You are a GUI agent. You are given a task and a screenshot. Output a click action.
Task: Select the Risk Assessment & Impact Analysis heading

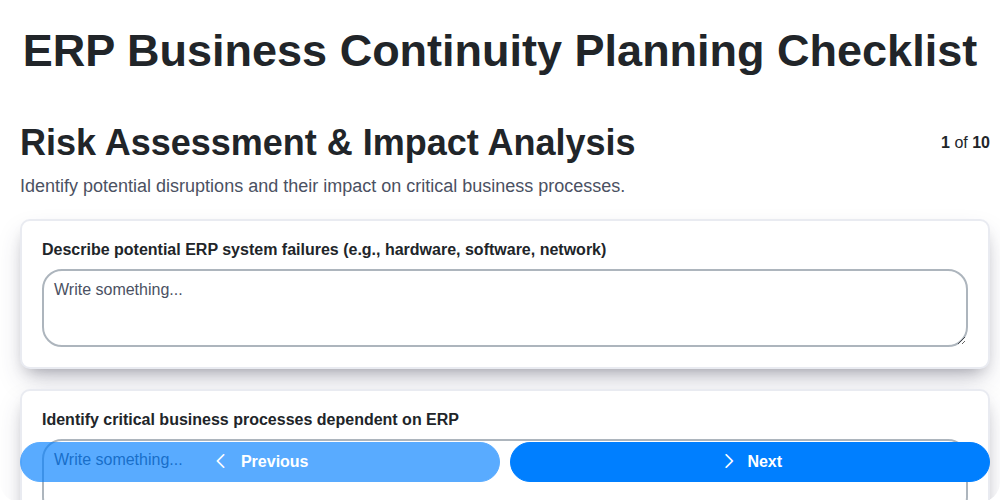click(x=327, y=143)
